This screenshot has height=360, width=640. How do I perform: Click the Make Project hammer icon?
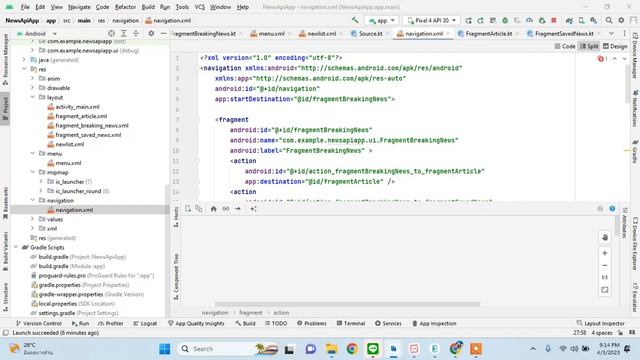tap(355, 20)
